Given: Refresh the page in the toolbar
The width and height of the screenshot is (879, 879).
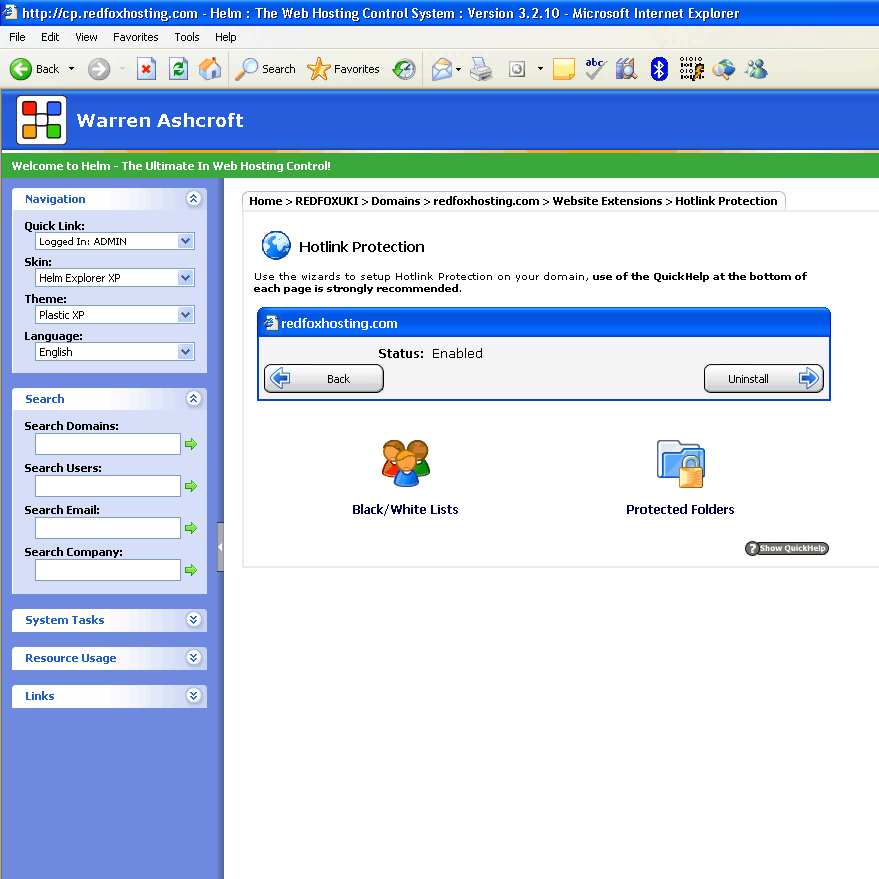Looking at the screenshot, I should (178, 70).
